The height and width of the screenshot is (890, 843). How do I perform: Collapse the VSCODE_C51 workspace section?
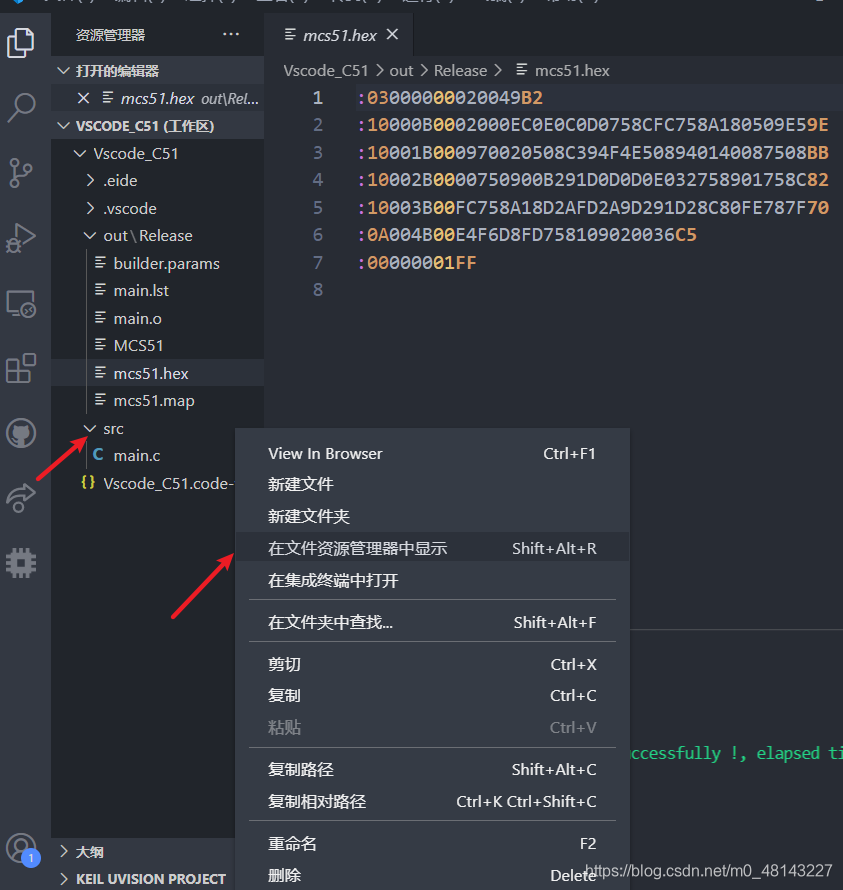pos(157,125)
